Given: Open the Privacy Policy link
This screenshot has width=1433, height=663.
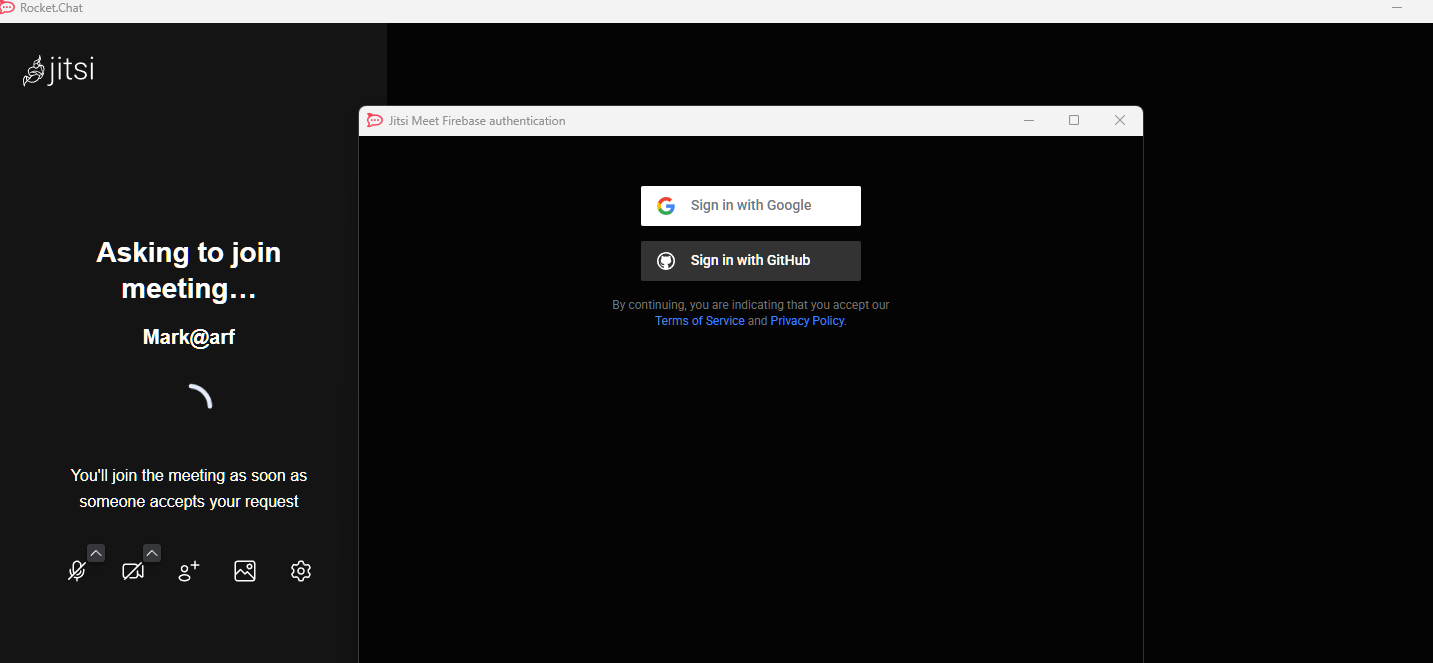Looking at the screenshot, I should click(807, 321).
